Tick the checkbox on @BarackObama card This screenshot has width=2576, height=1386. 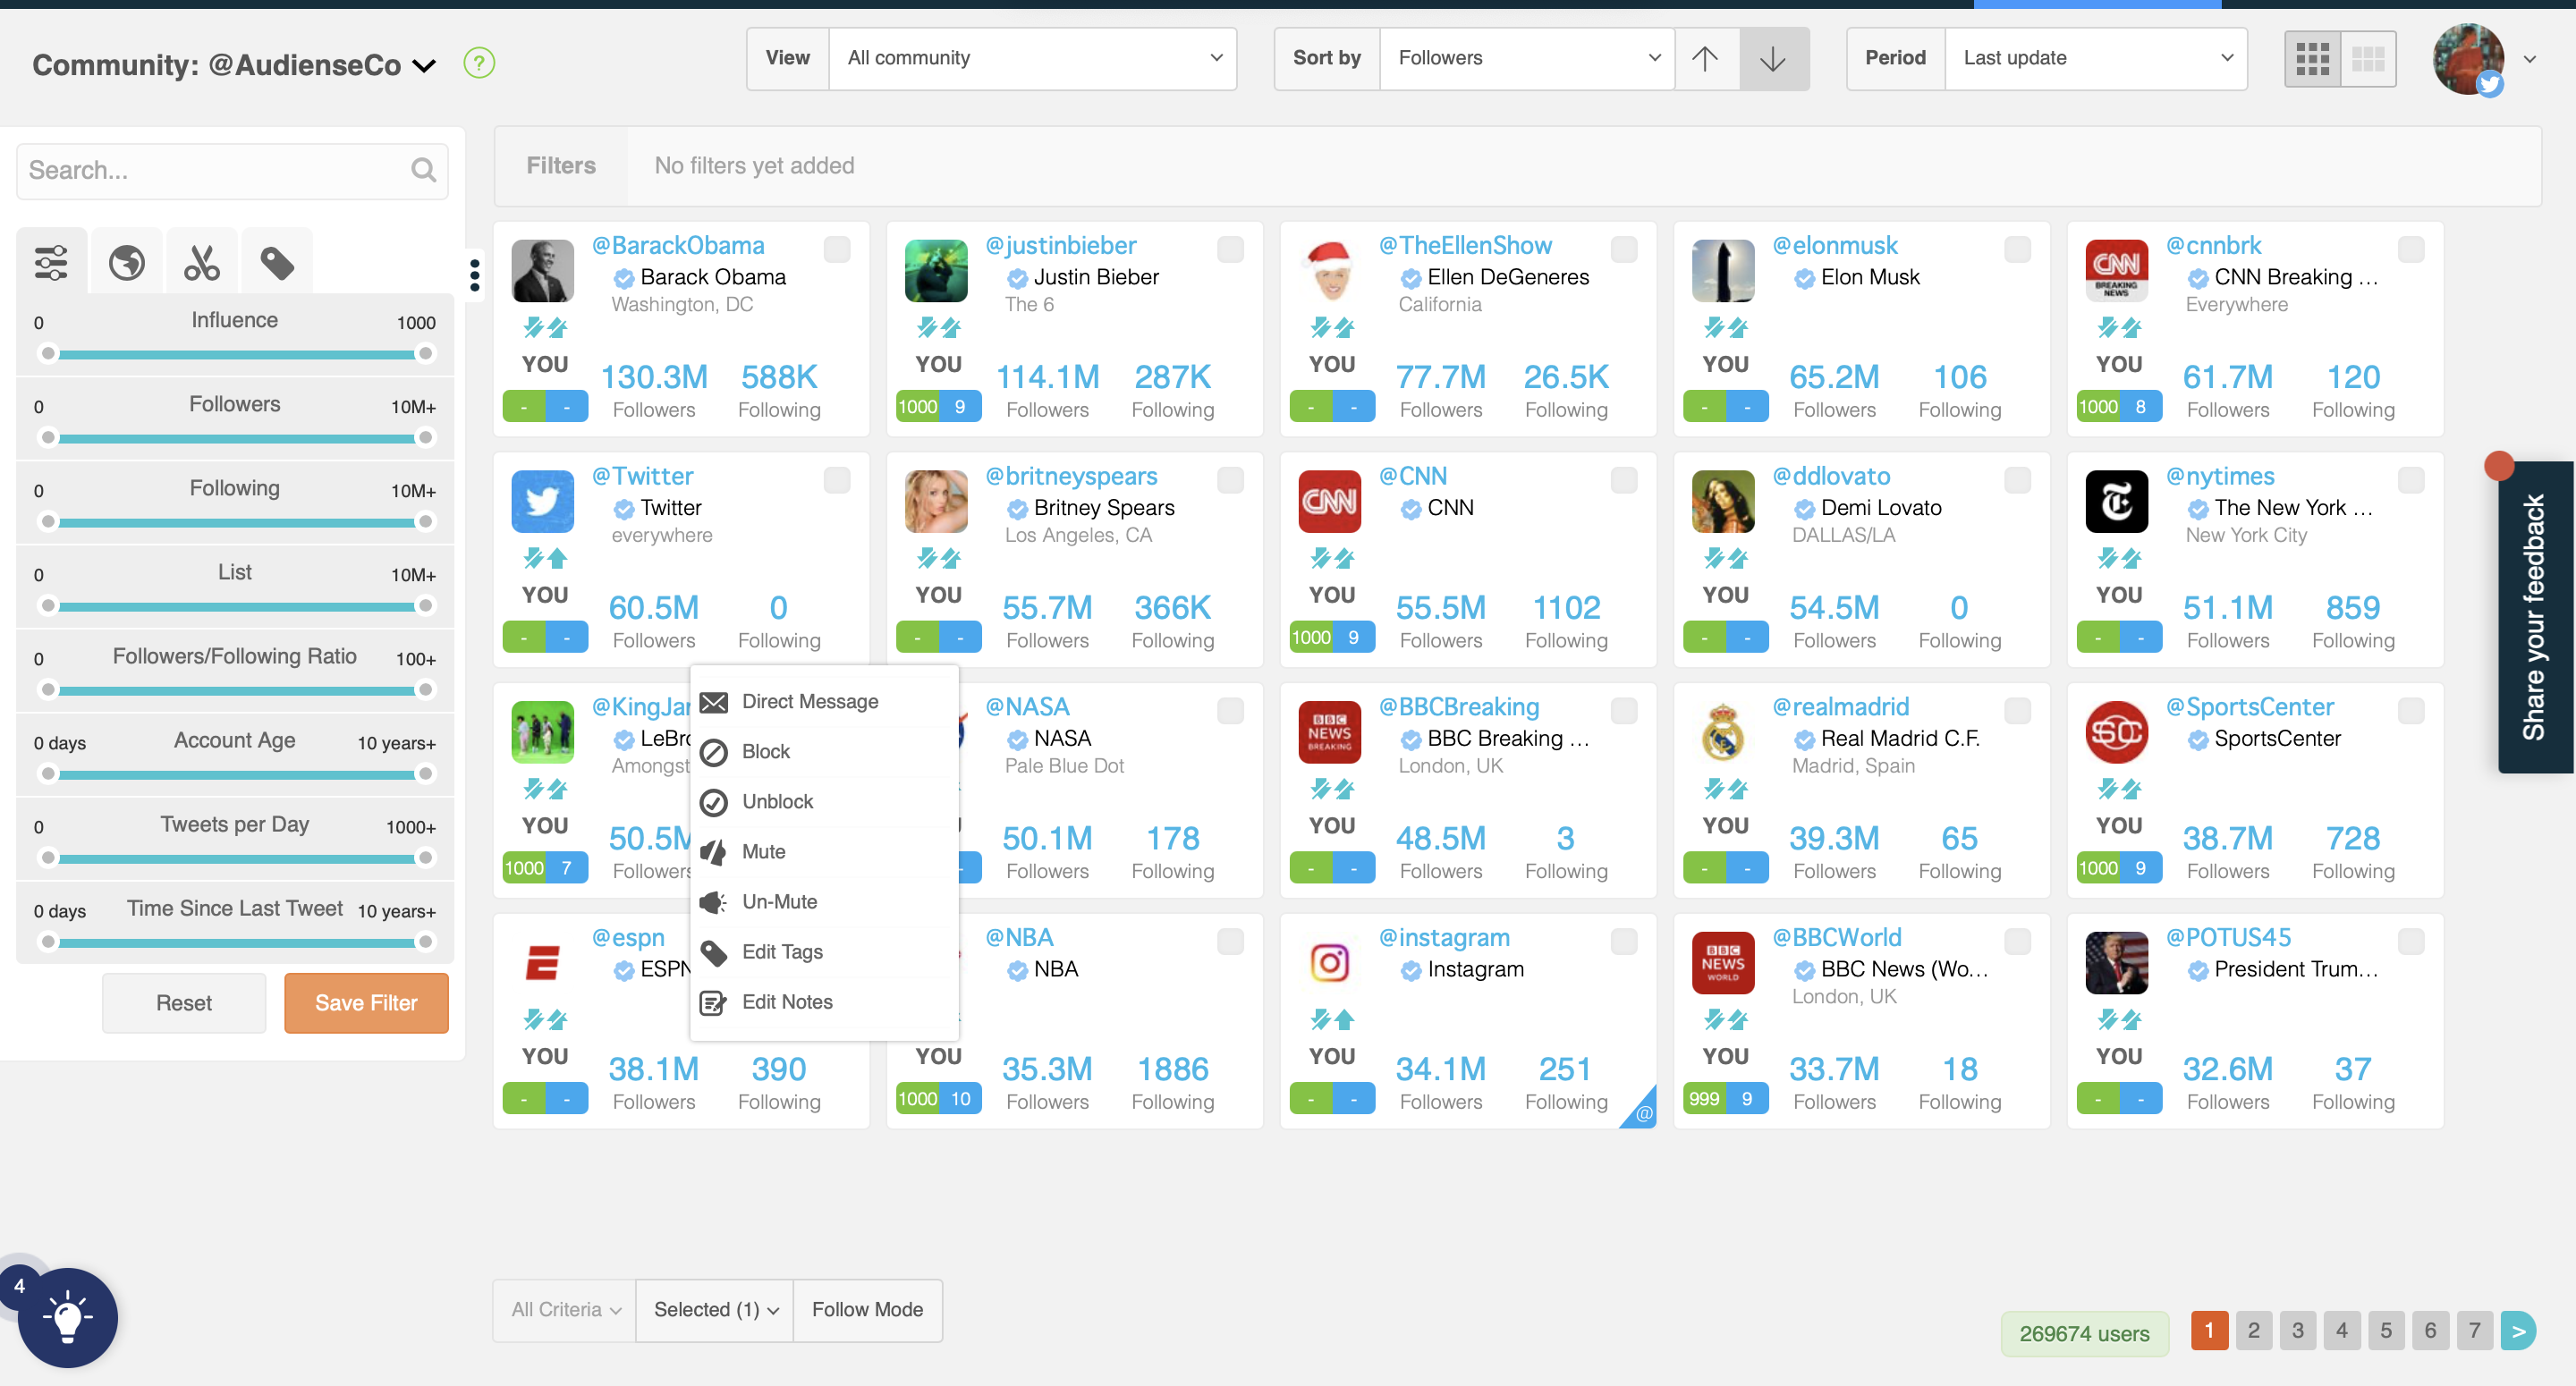click(837, 249)
